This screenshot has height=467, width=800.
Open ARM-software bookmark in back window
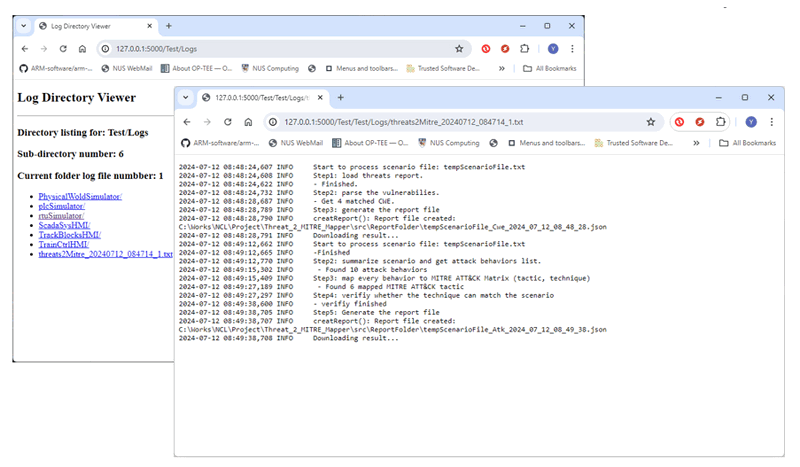56,68
